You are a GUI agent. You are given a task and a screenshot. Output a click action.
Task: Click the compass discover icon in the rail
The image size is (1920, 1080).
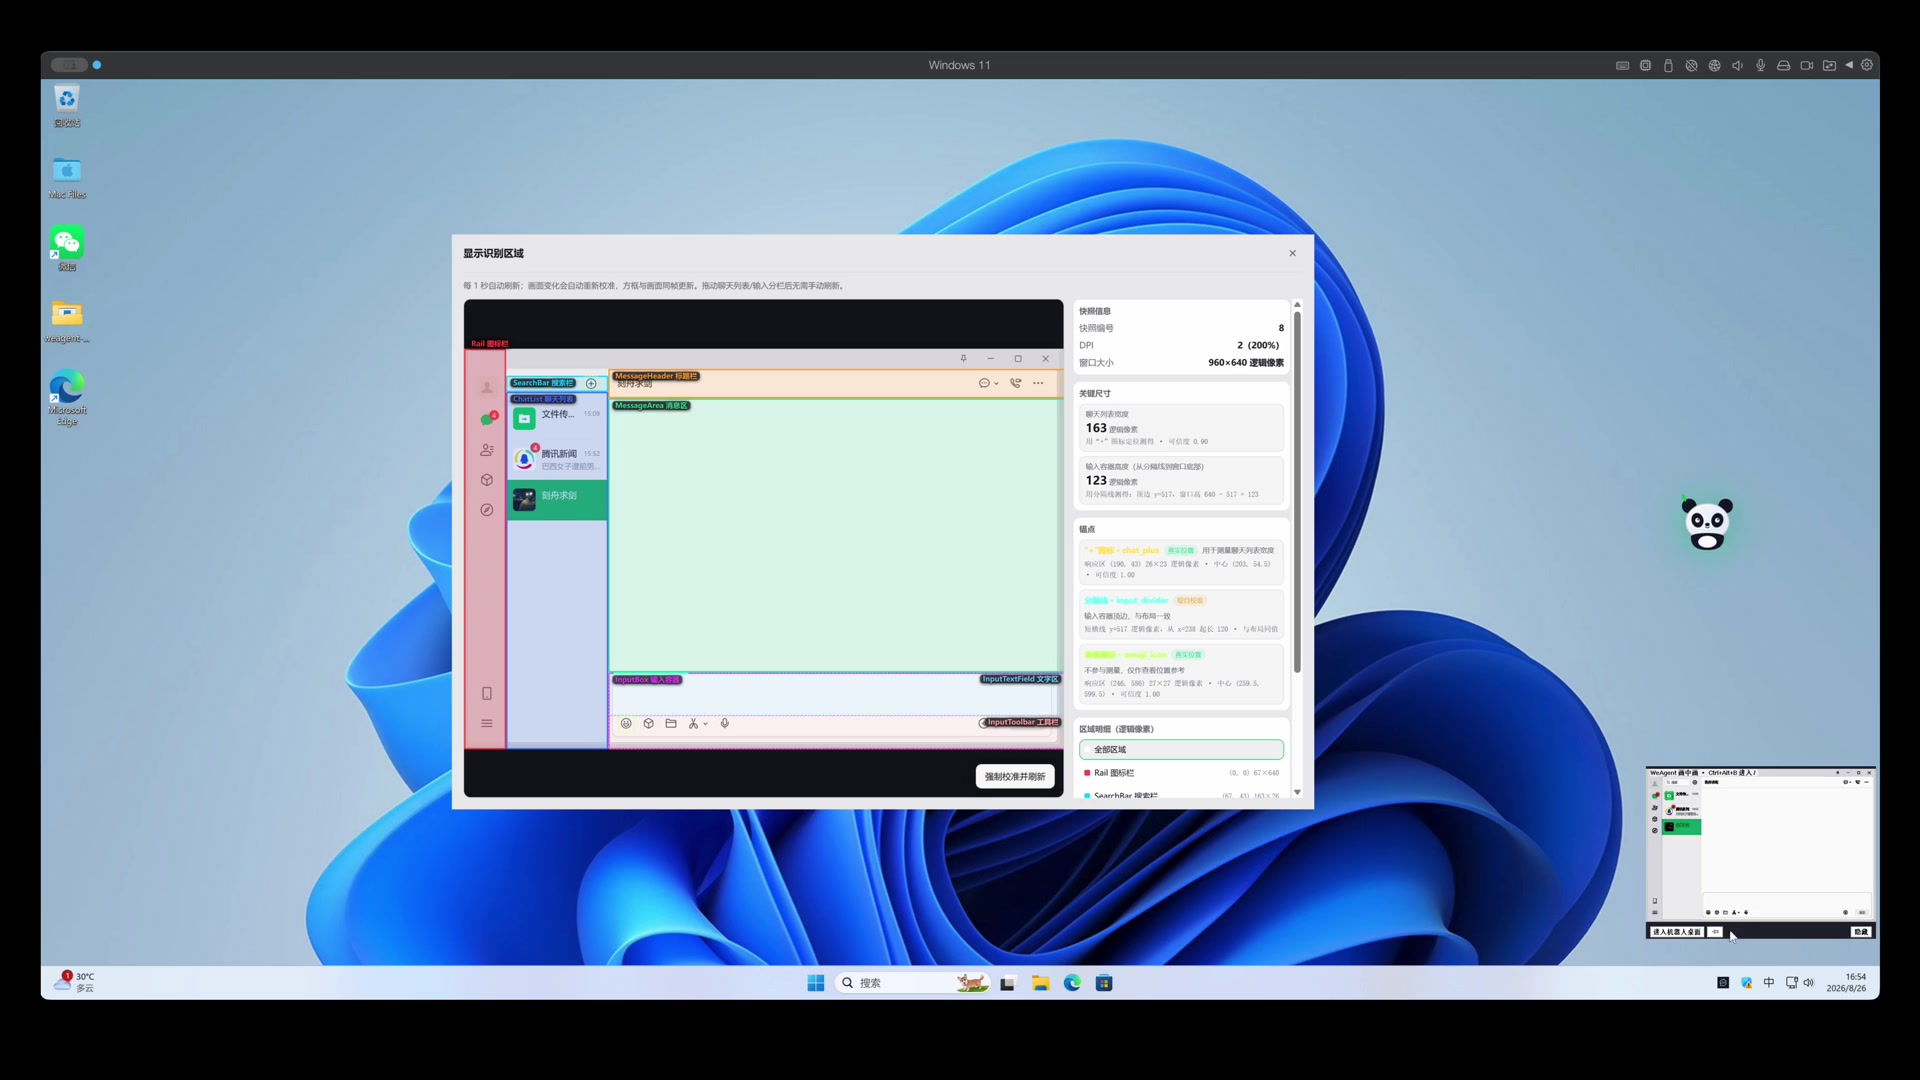(487, 510)
